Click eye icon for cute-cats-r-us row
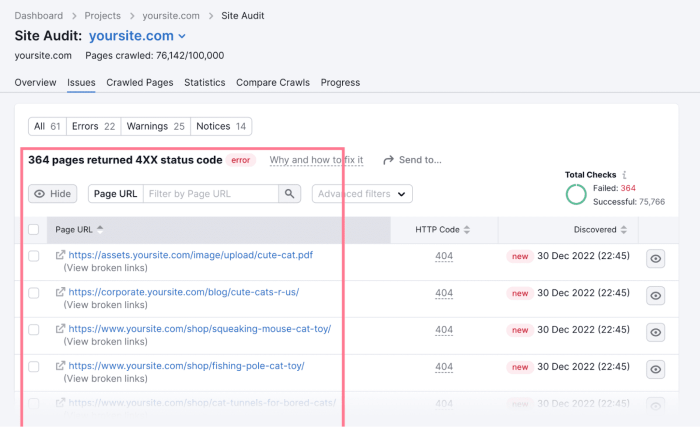This screenshot has height=427, width=700. pos(655,295)
